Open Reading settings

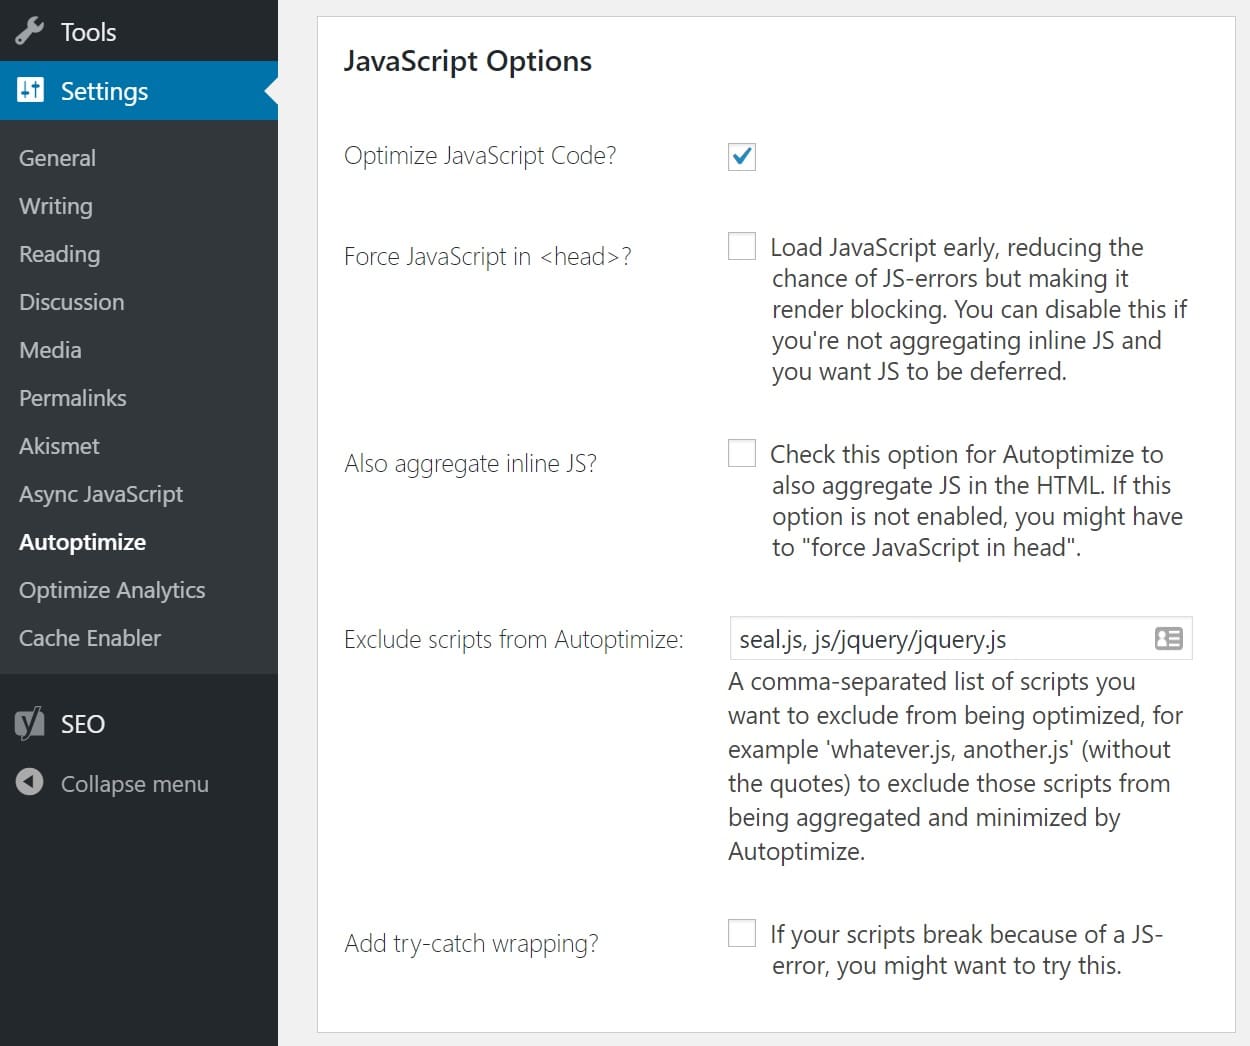pos(58,254)
